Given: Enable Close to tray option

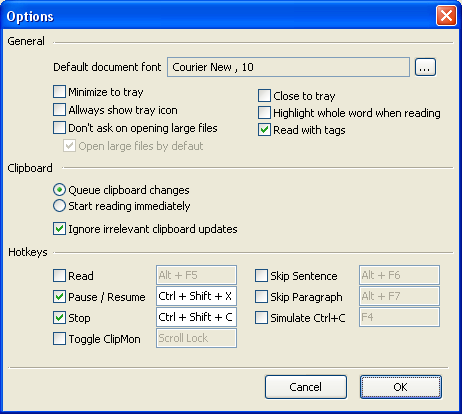Looking at the screenshot, I should (x=264, y=96).
